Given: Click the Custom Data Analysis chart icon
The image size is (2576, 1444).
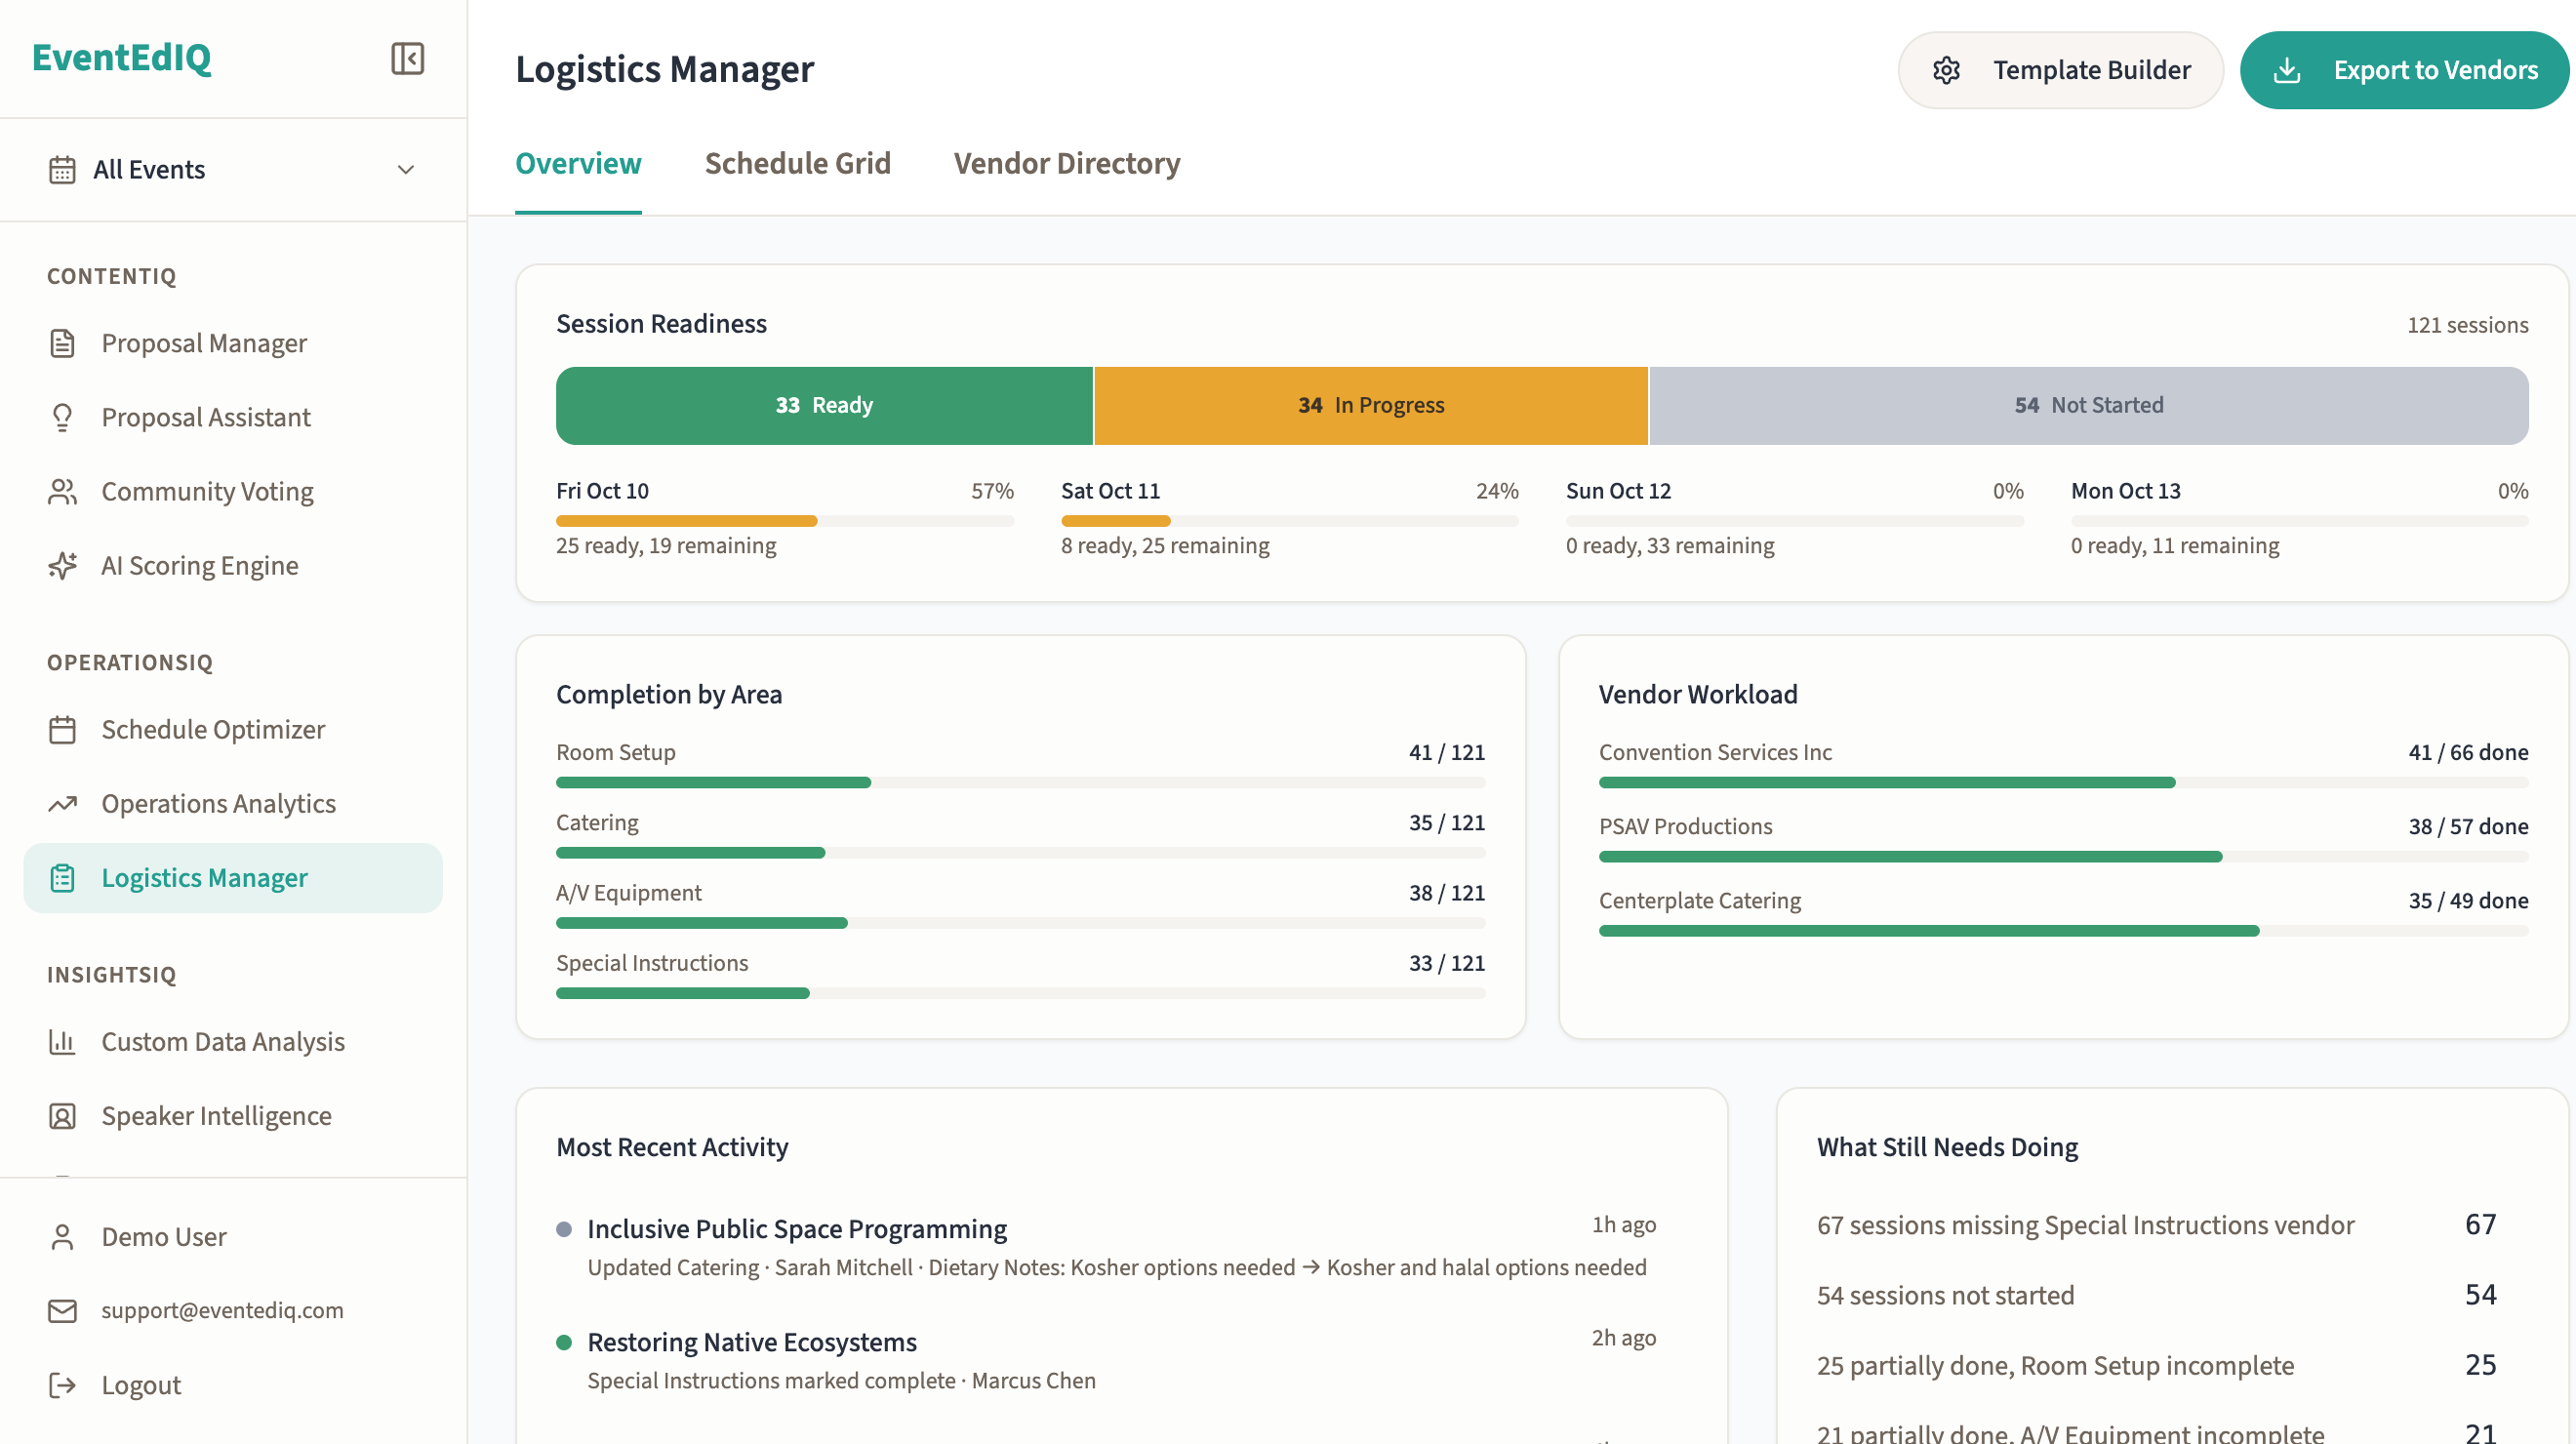Looking at the screenshot, I should (62, 1041).
